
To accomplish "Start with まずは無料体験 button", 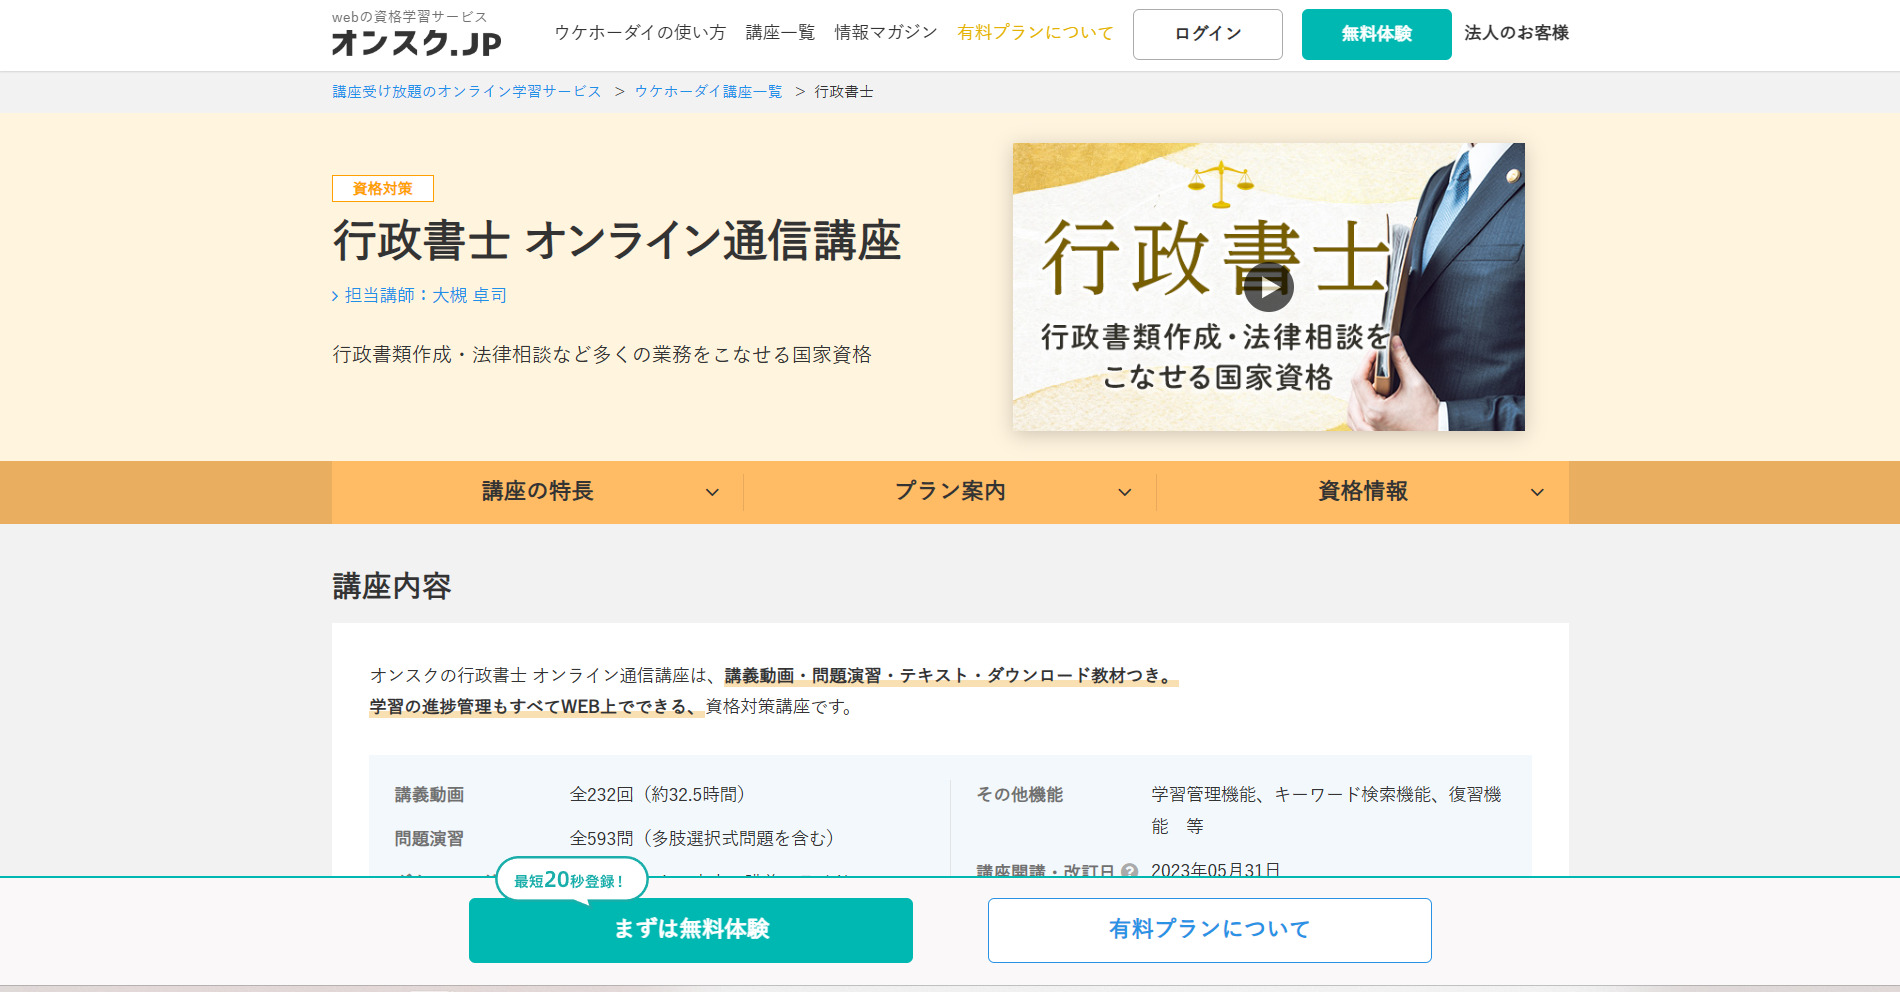I will (x=690, y=930).
